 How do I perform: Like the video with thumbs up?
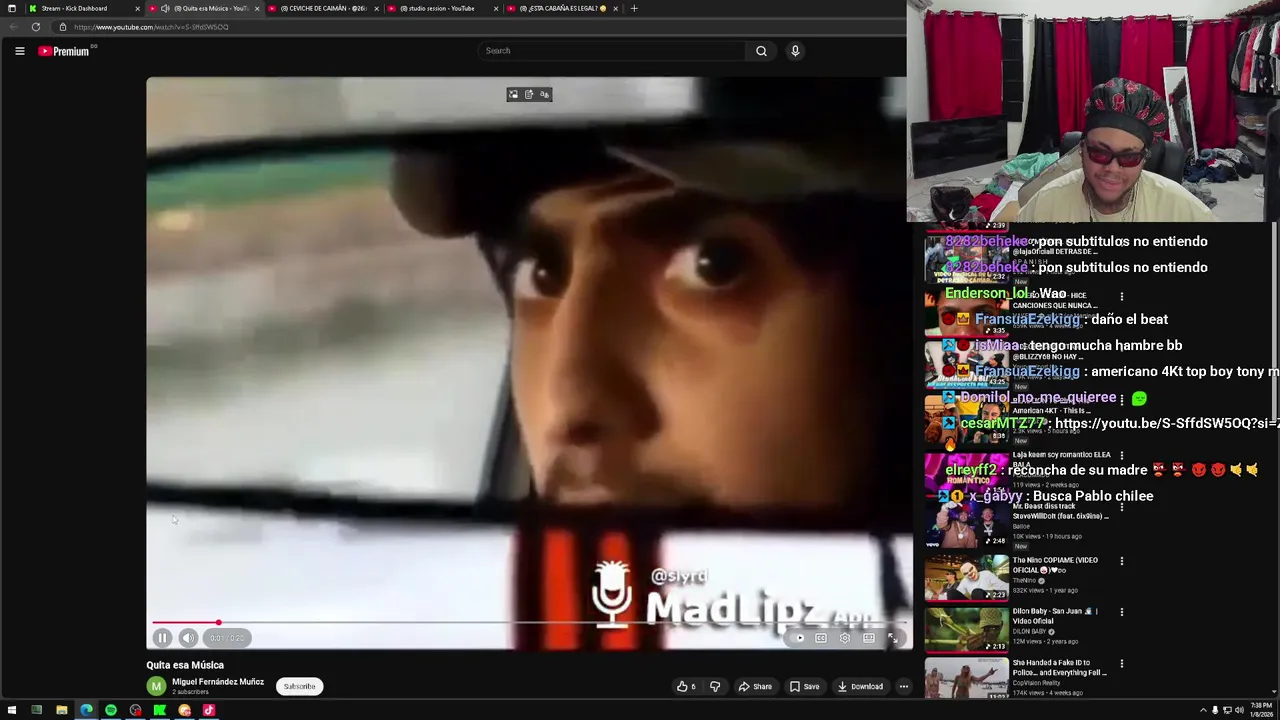686,687
